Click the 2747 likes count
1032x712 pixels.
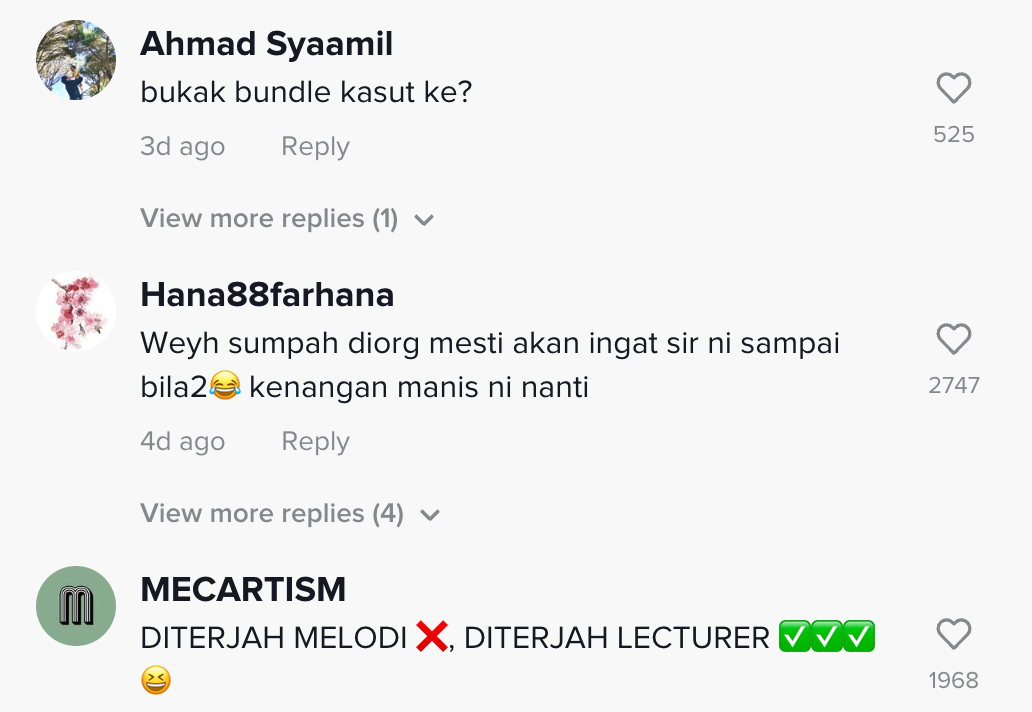click(953, 385)
